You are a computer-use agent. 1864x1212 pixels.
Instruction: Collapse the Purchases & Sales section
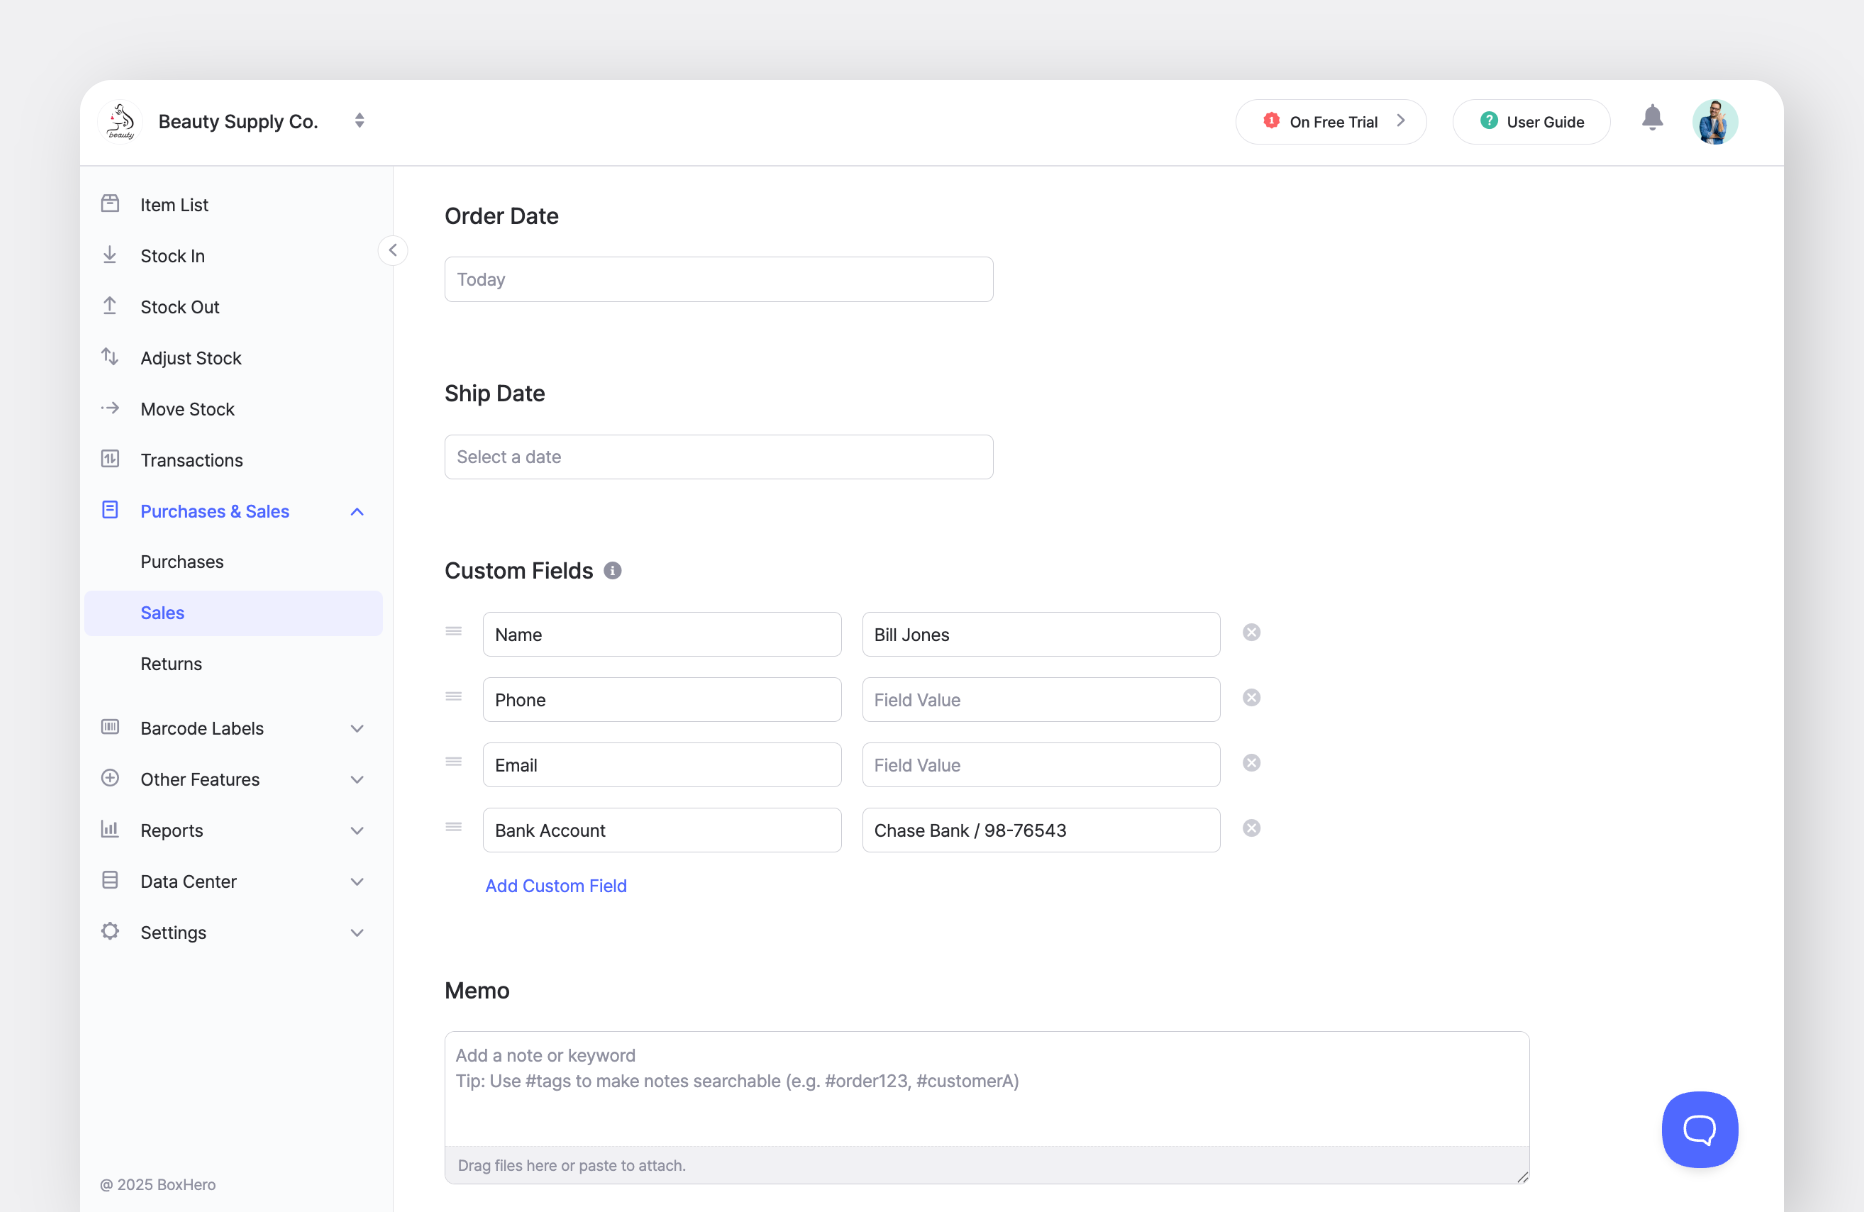pos(357,512)
